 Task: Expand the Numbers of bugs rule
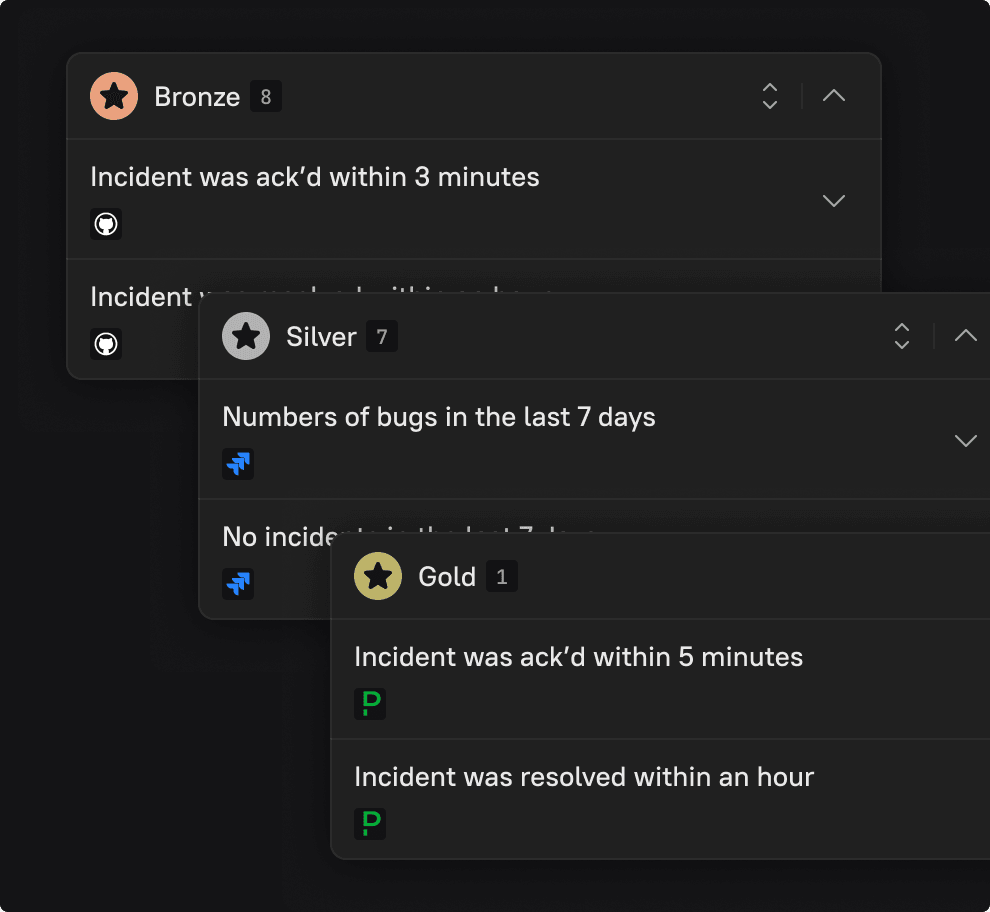coord(965,440)
